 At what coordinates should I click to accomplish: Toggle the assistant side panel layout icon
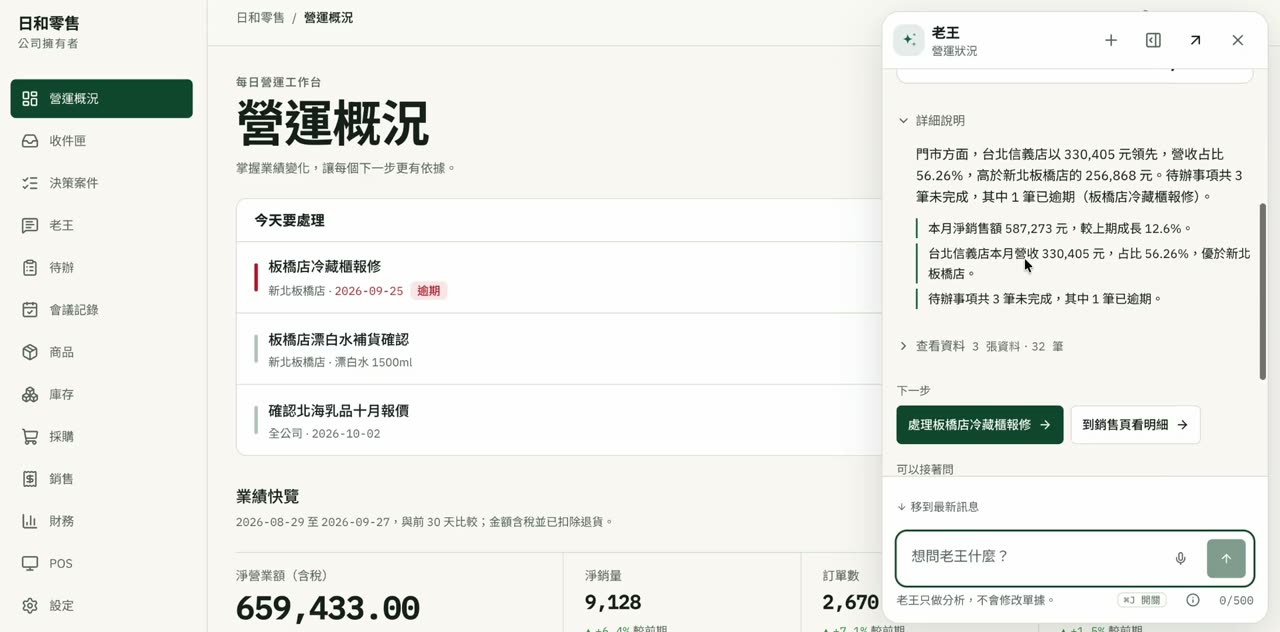coord(1153,40)
